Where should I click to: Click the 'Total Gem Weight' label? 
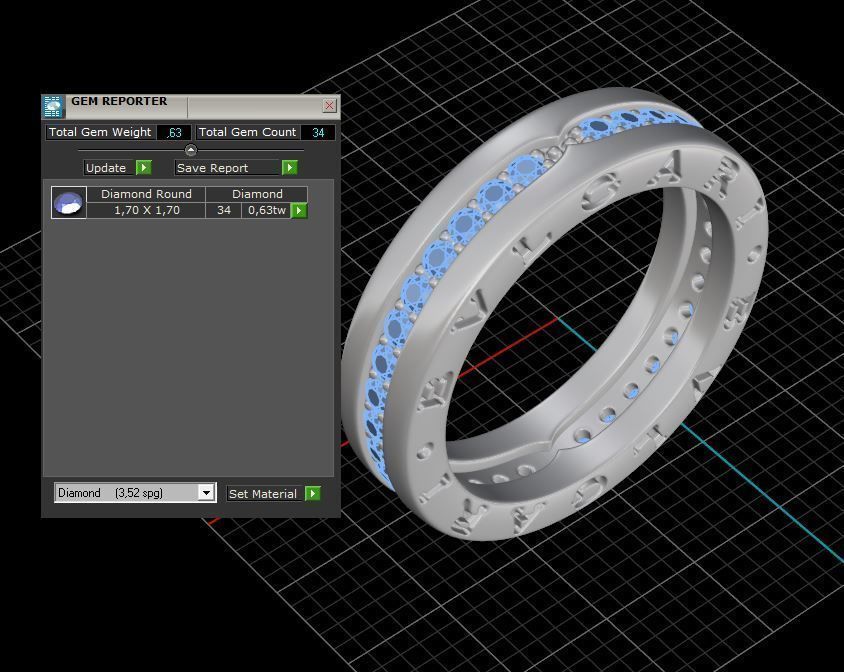[100, 132]
